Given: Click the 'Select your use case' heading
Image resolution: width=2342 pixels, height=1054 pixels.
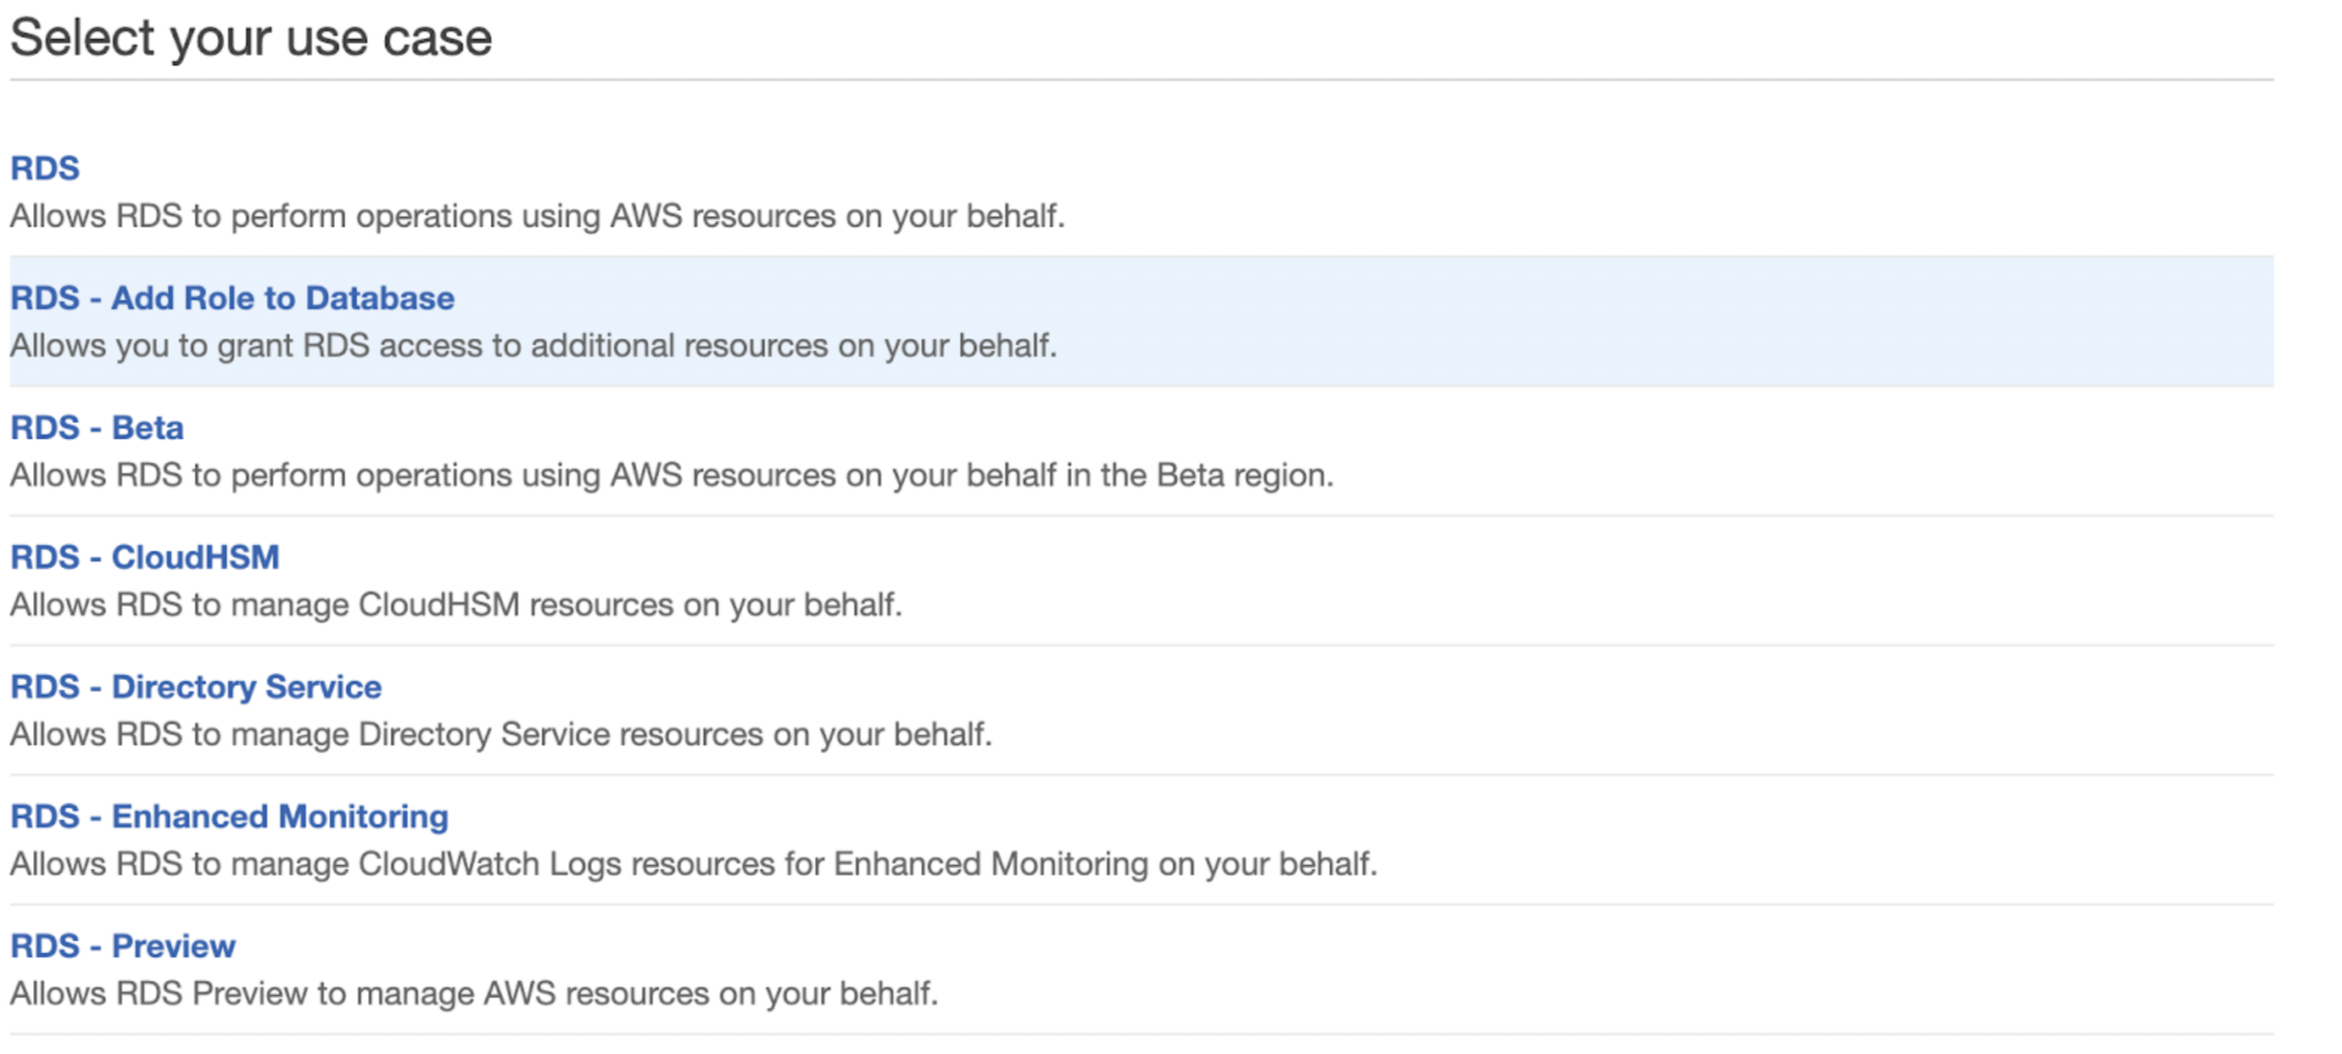Looking at the screenshot, I should click(x=251, y=38).
